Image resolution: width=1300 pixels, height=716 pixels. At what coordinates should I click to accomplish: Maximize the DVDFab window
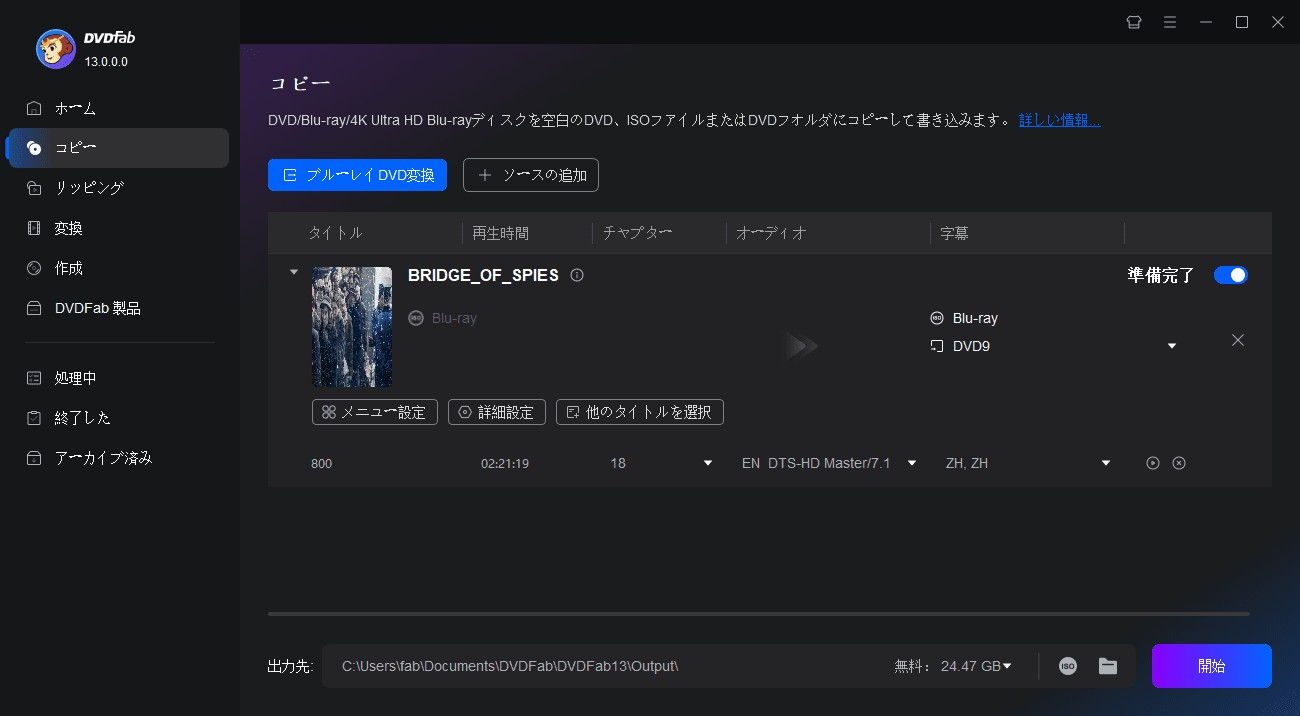[x=1241, y=22]
